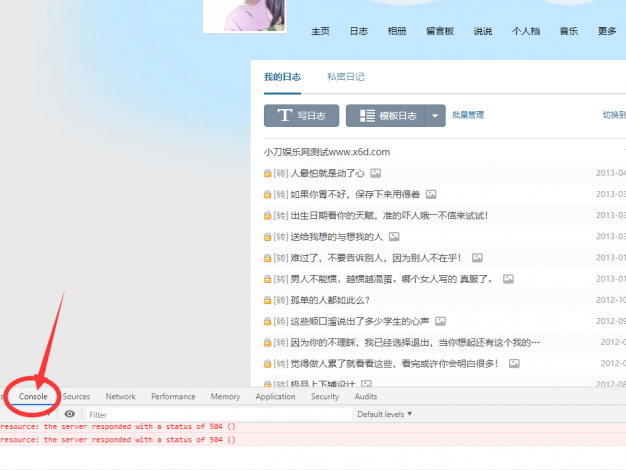Click the 写日志 button

301,116
